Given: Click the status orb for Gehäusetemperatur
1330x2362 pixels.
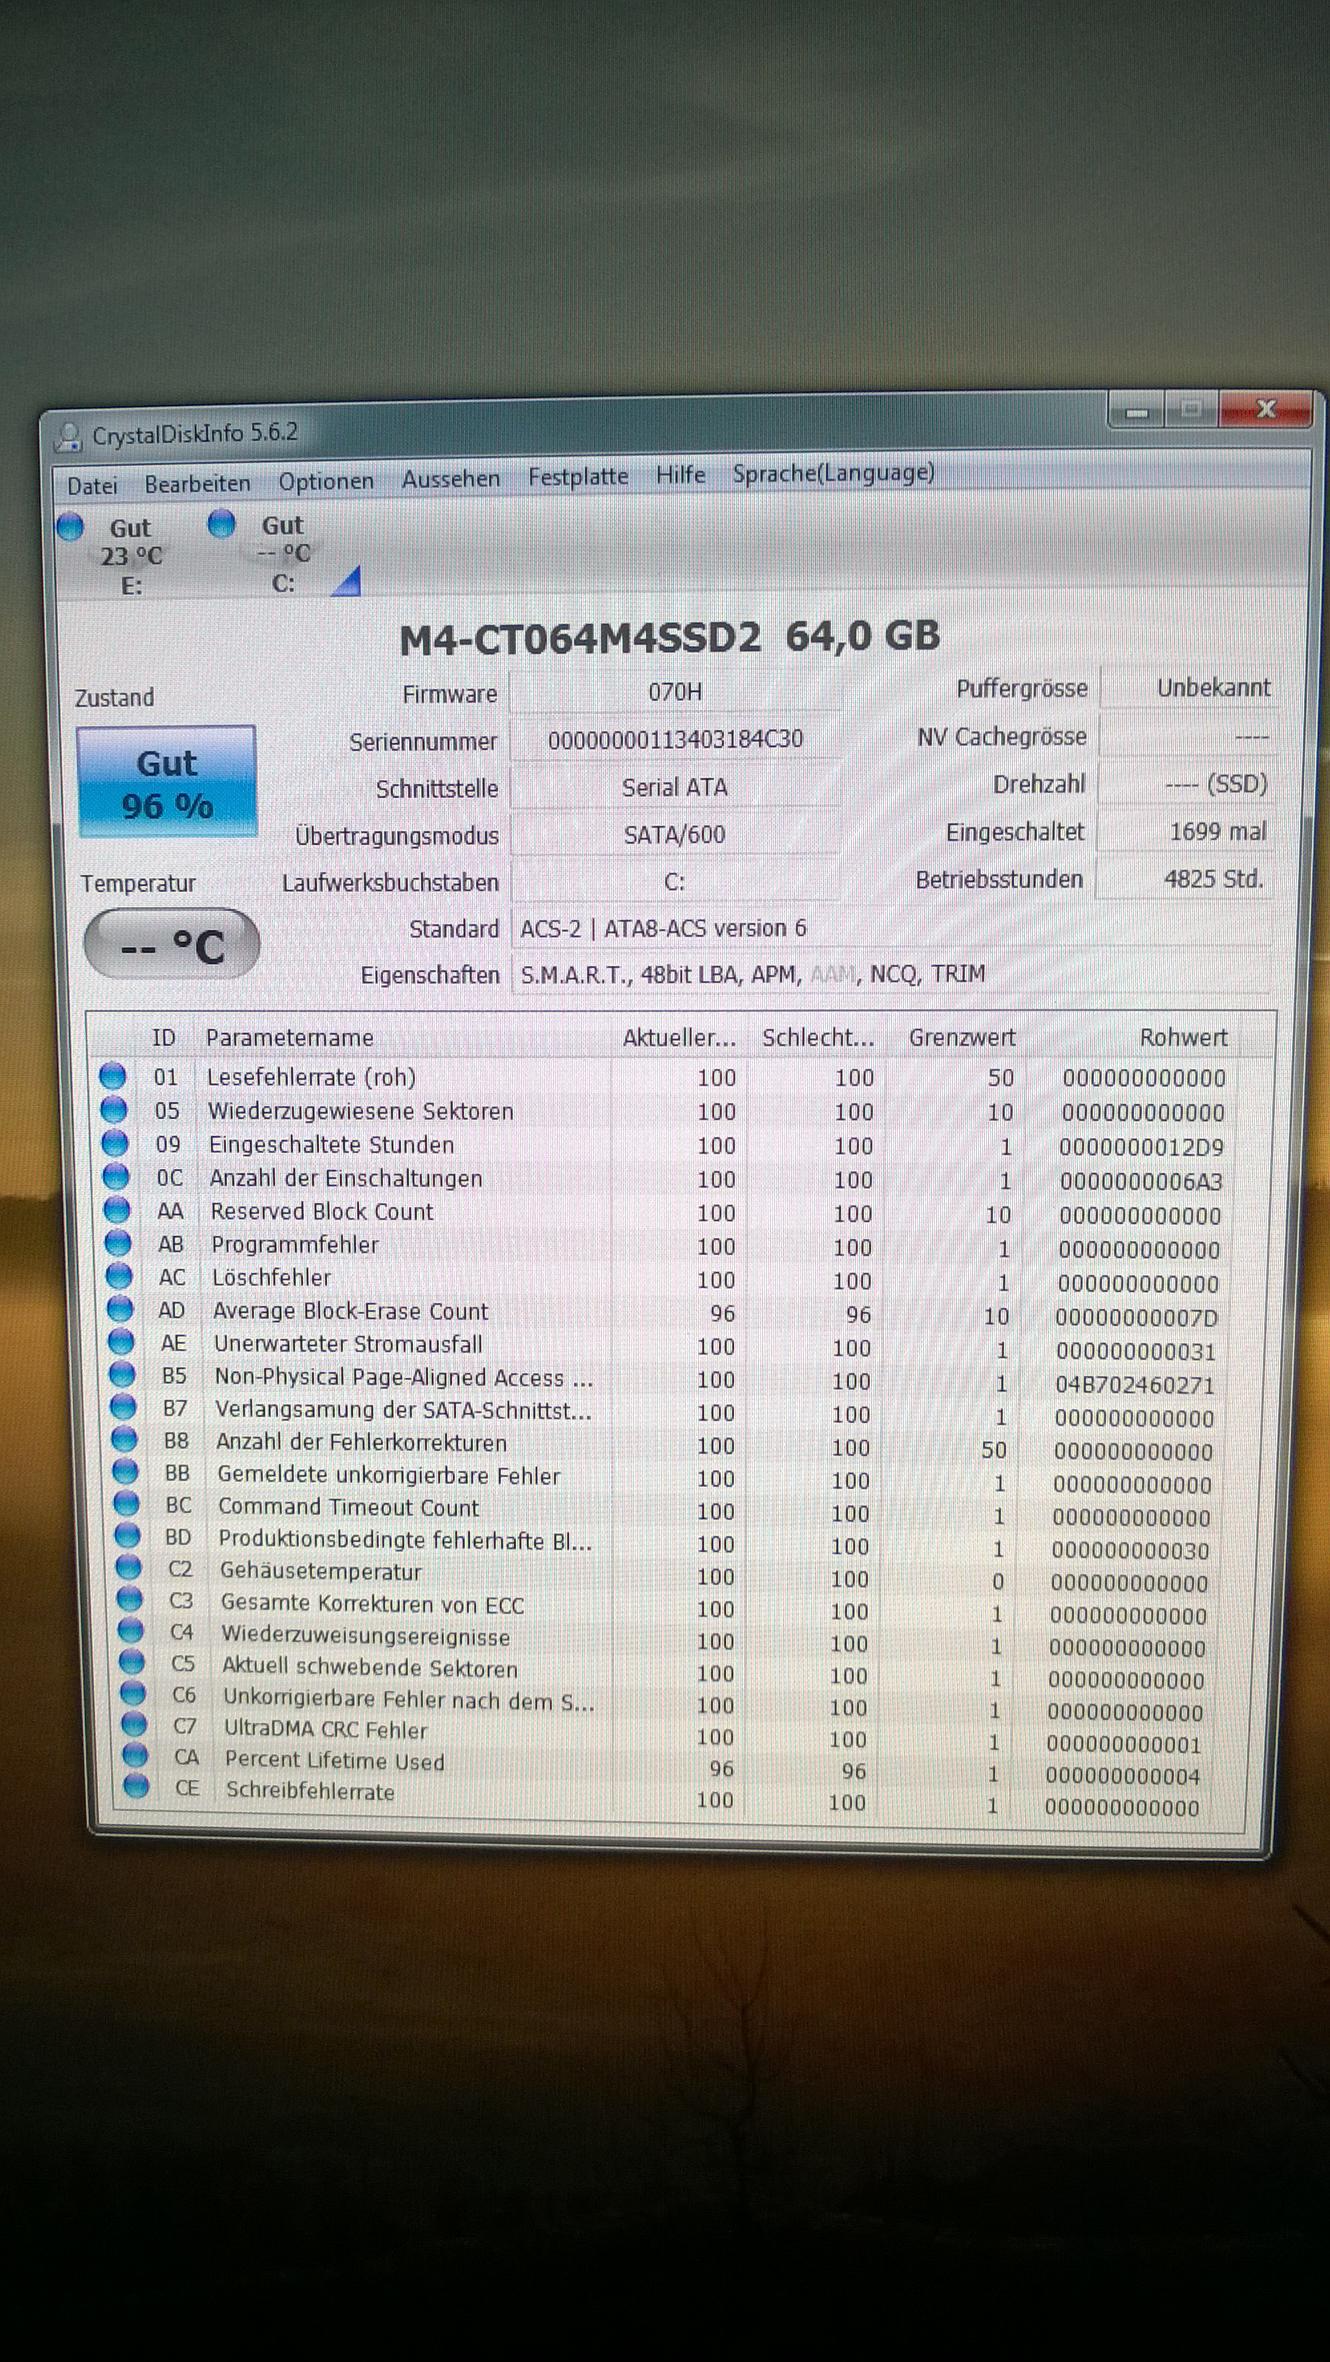Looking at the screenshot, I should pyautogui.click(x=128, y=1568).
